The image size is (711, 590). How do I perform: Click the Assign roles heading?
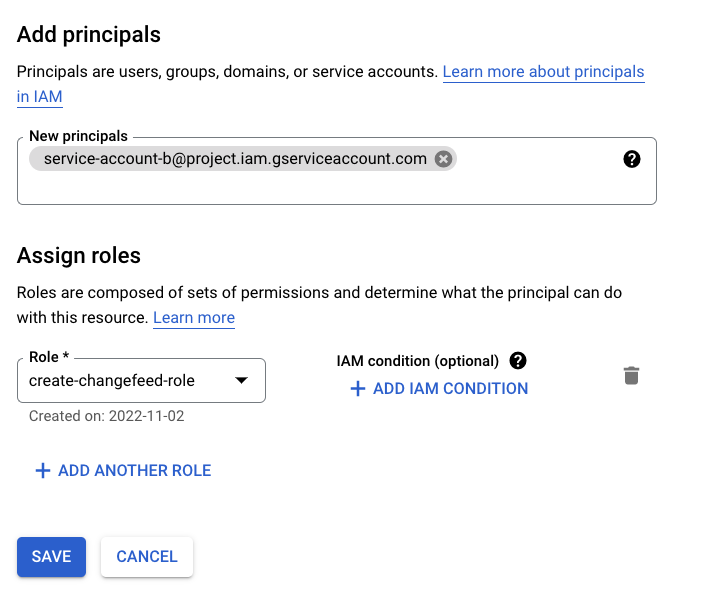point(79,255)
